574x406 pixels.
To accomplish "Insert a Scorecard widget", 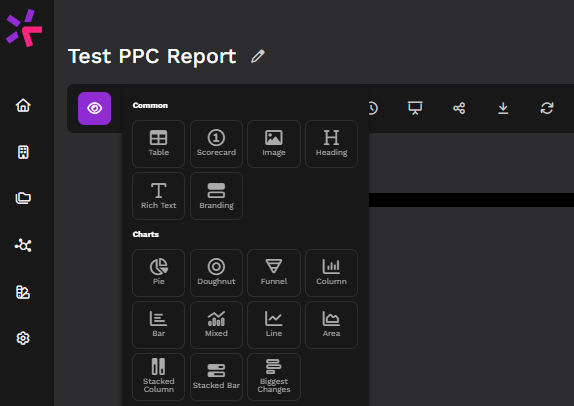I will pos(216,144).
